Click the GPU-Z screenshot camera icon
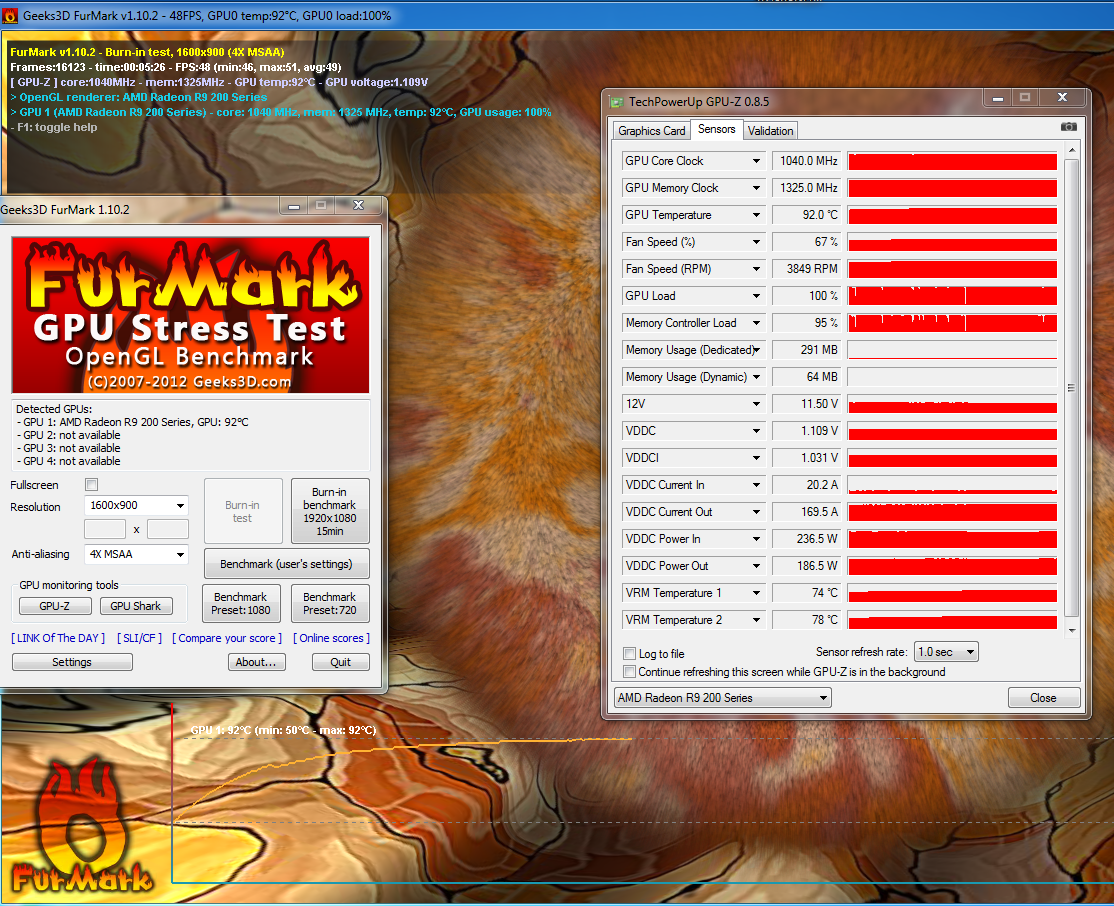Viewport: 1114px width, 906px height. tap(1068, 126)
